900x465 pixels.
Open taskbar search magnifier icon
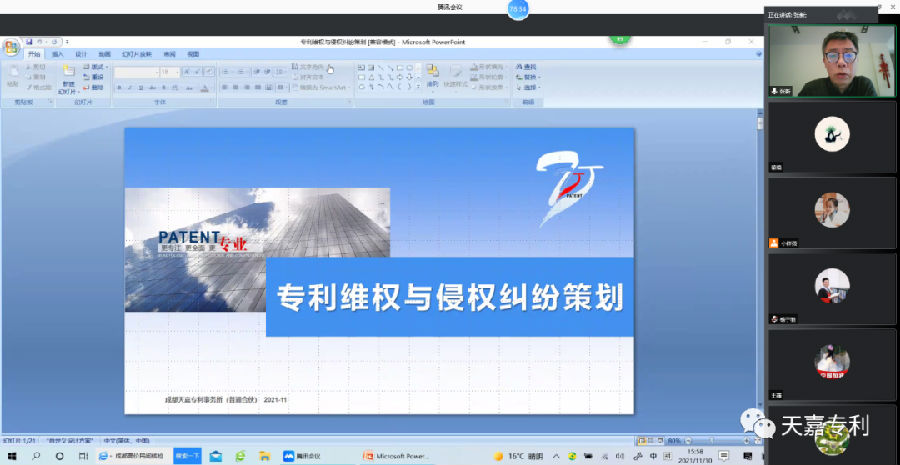(35, 456)
